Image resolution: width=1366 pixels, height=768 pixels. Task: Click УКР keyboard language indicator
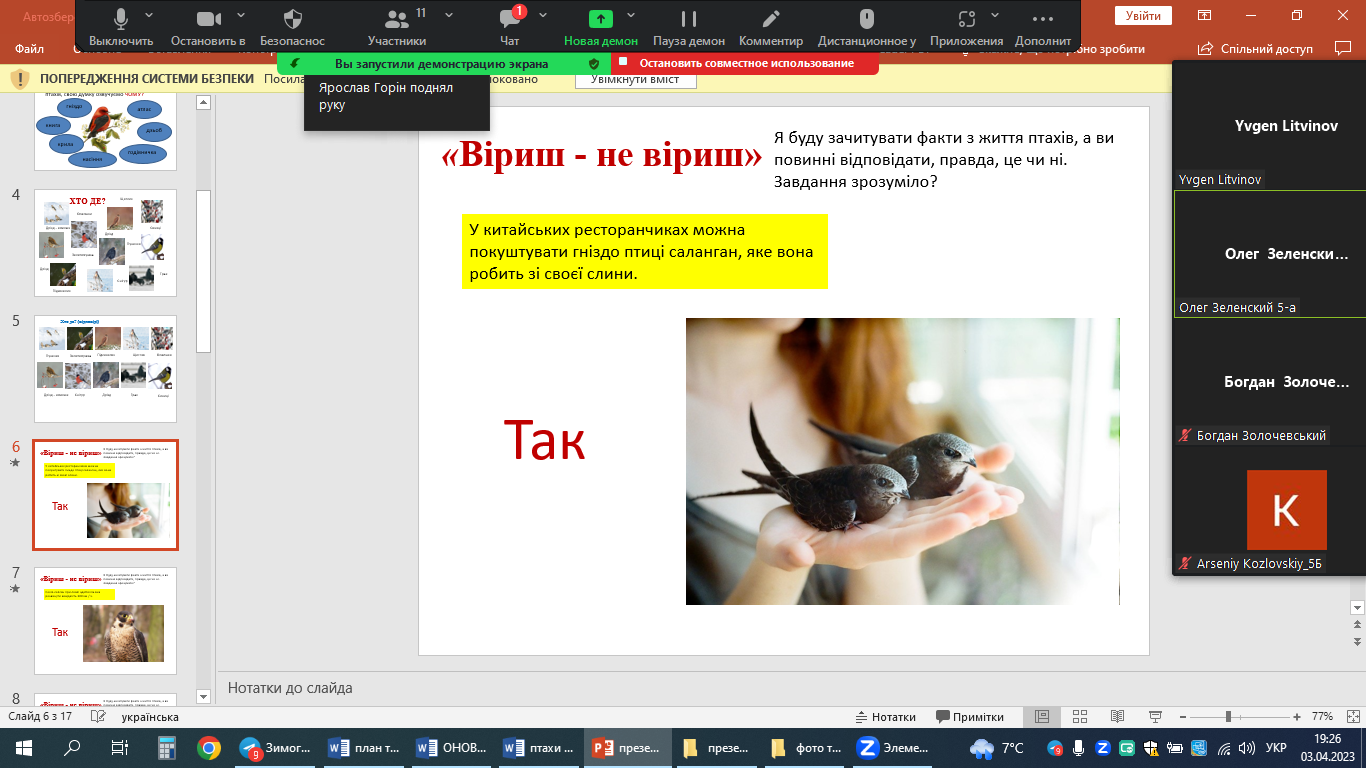coord(1276,747)
